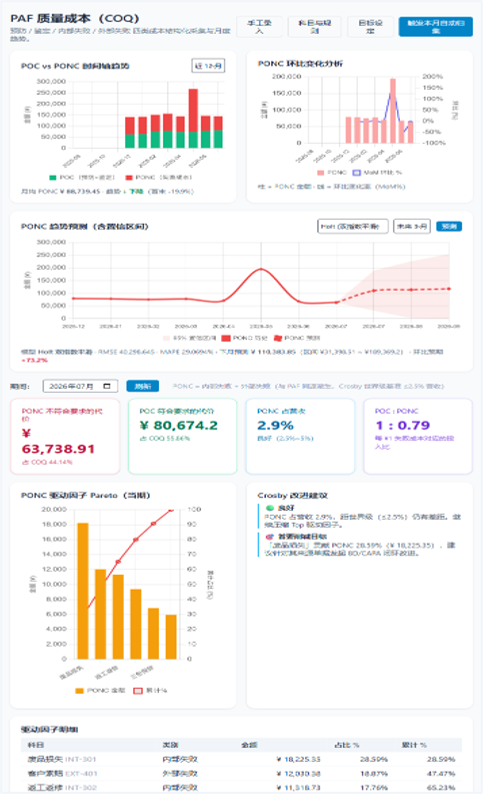
Task: Click the 类别 column header in the table
Action: 170,745
